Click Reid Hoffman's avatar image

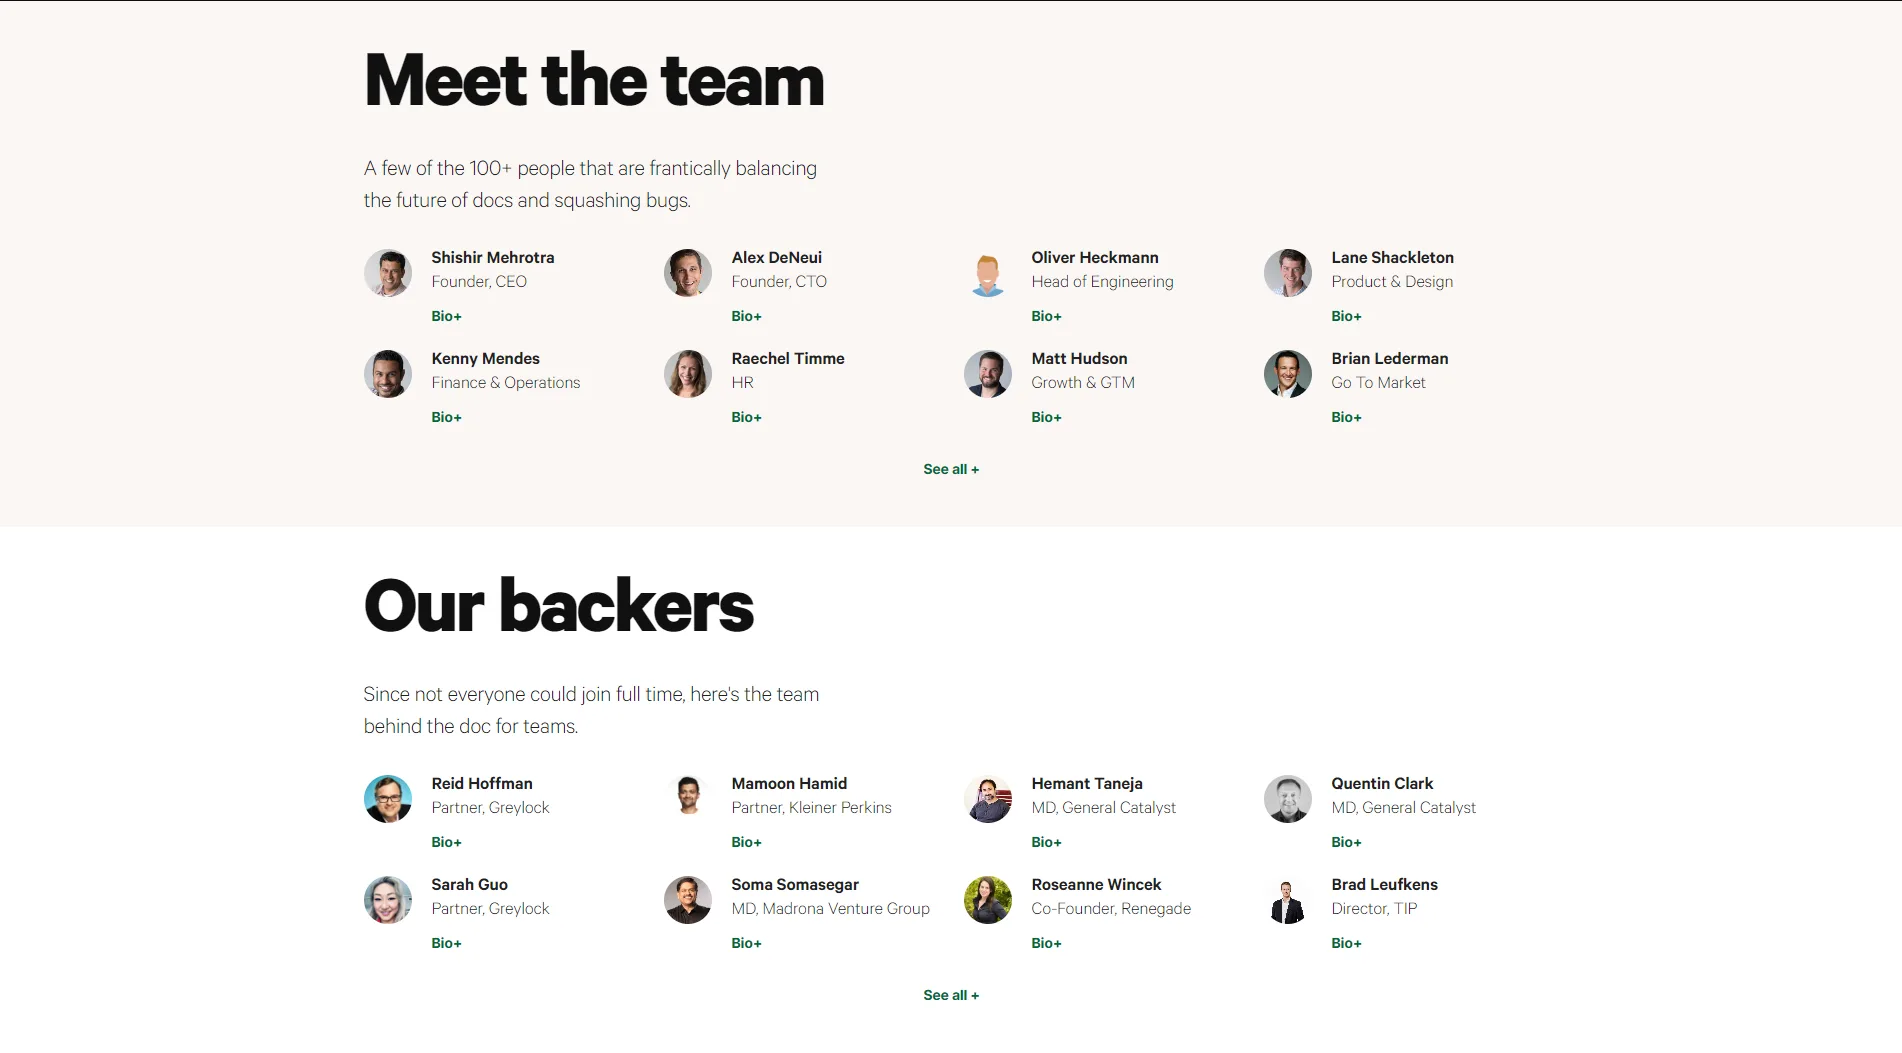tap(388, 799)
